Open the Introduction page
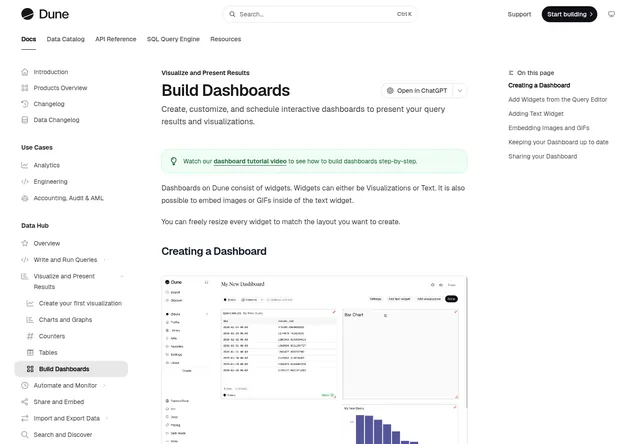The width and height of the screenshot is (640, 444). [51, 72]
